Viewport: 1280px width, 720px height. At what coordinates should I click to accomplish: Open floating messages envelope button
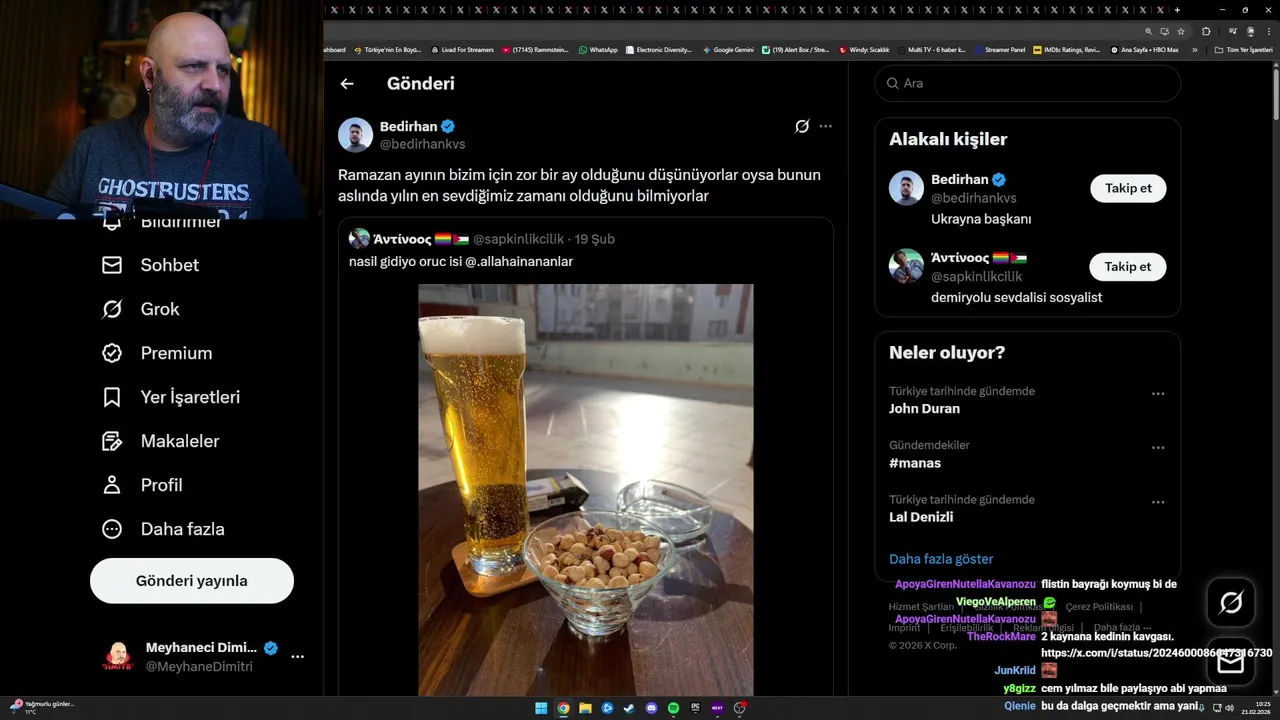coord(1231,662)
